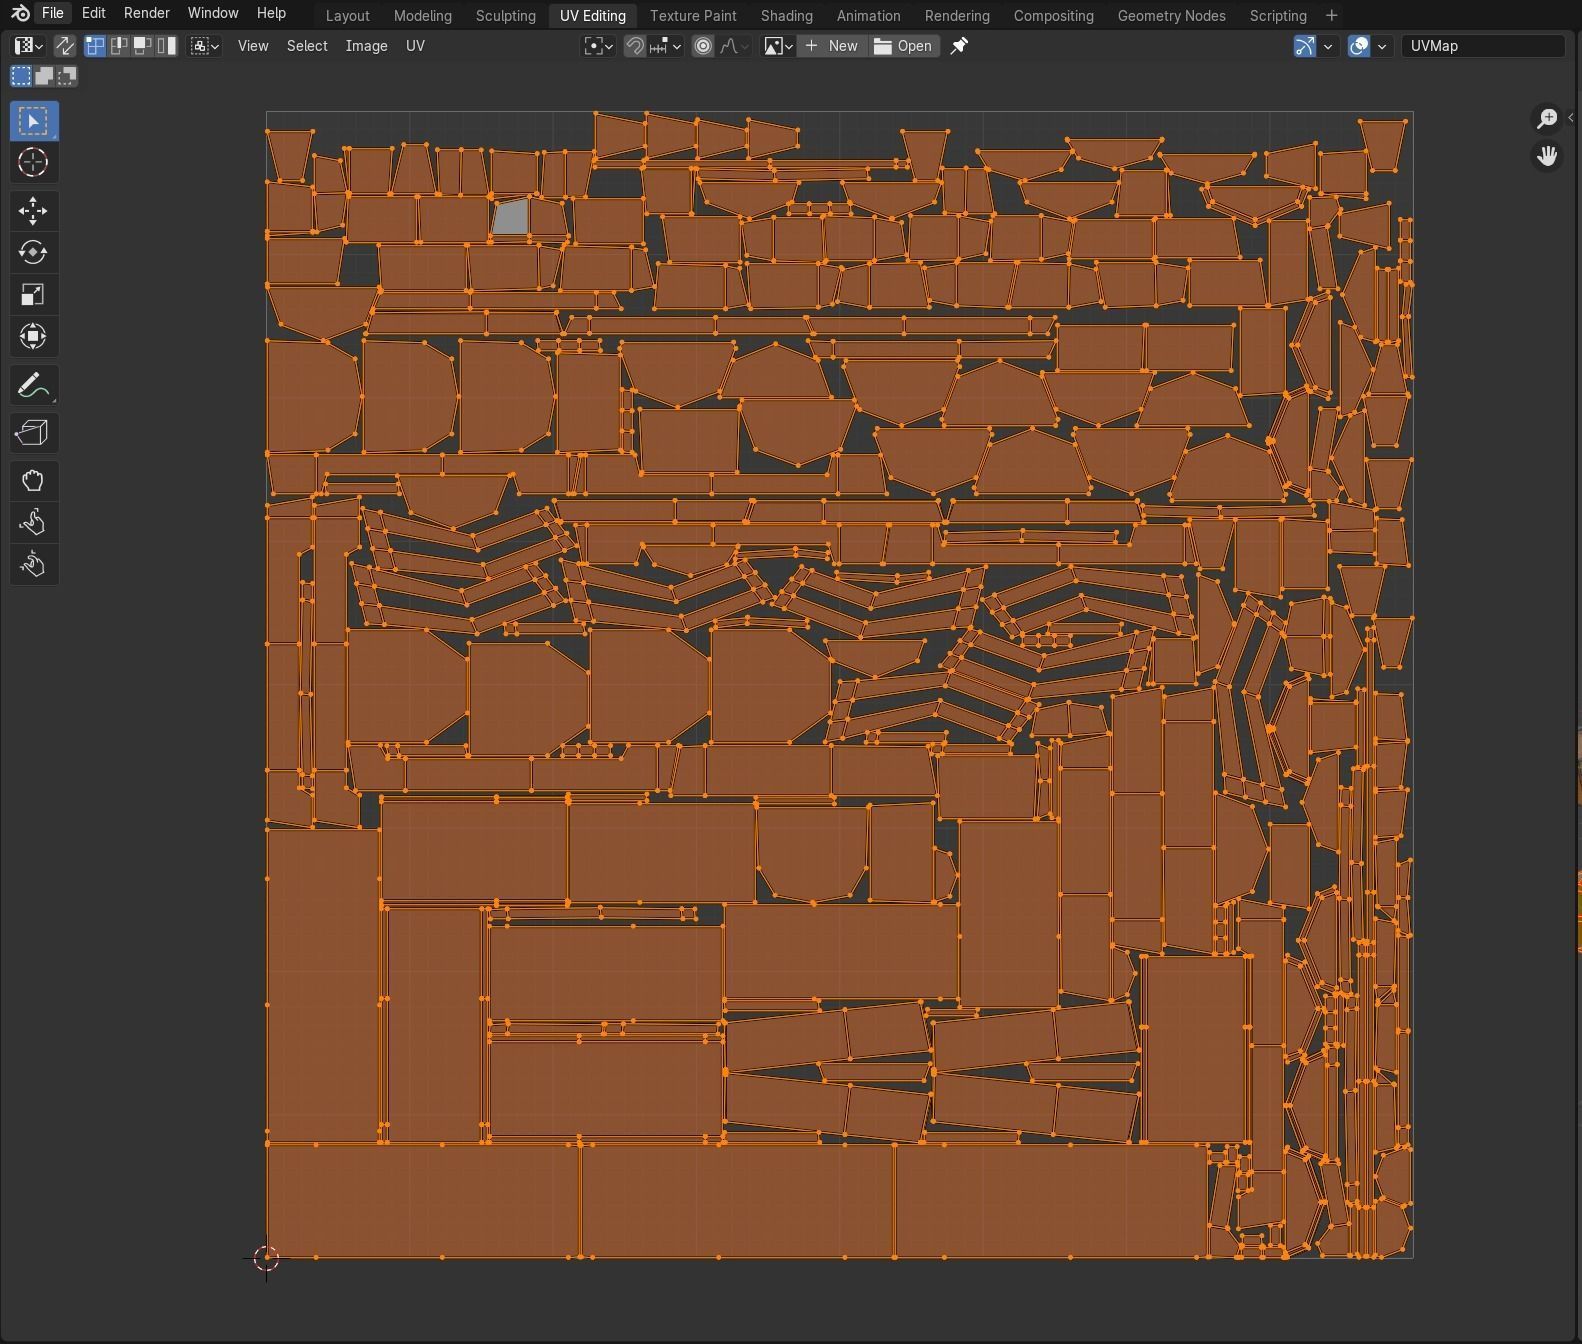Toggle UV sync selection
The image size is (1582, 1344).
point(64,46)
